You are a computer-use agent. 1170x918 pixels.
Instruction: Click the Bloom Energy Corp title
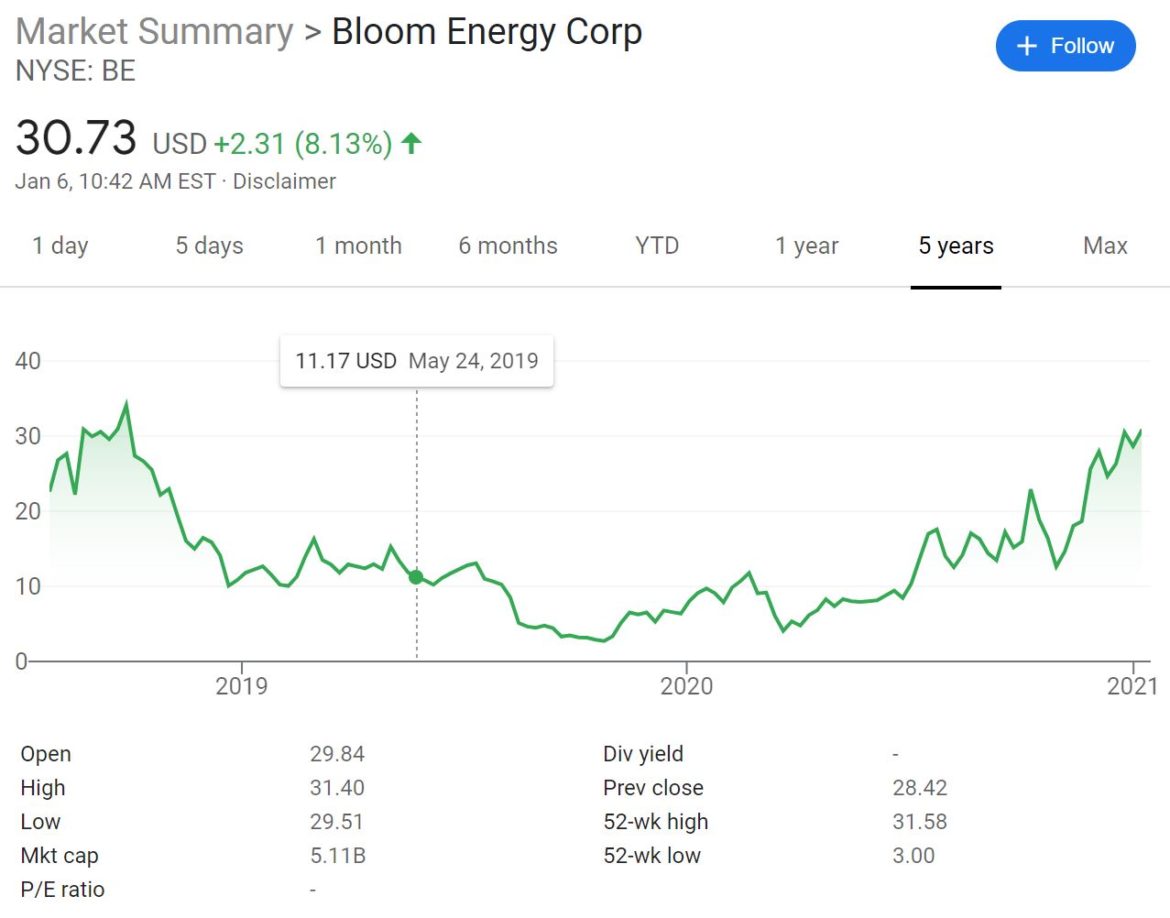(x=486, y=31)
